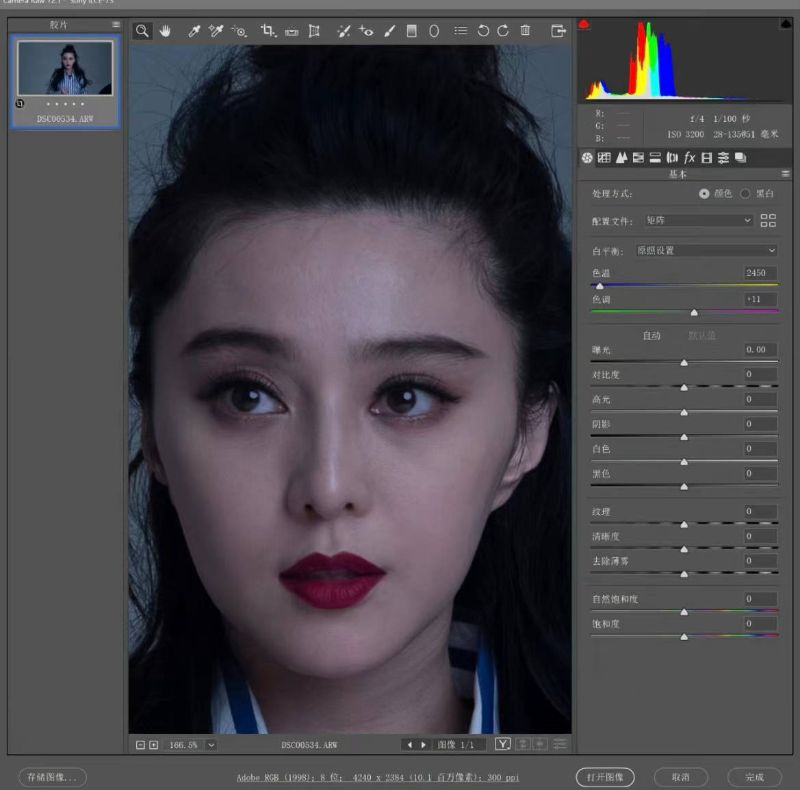
Task: Toggle the before/after Y preview button
Action: [503, 744]
